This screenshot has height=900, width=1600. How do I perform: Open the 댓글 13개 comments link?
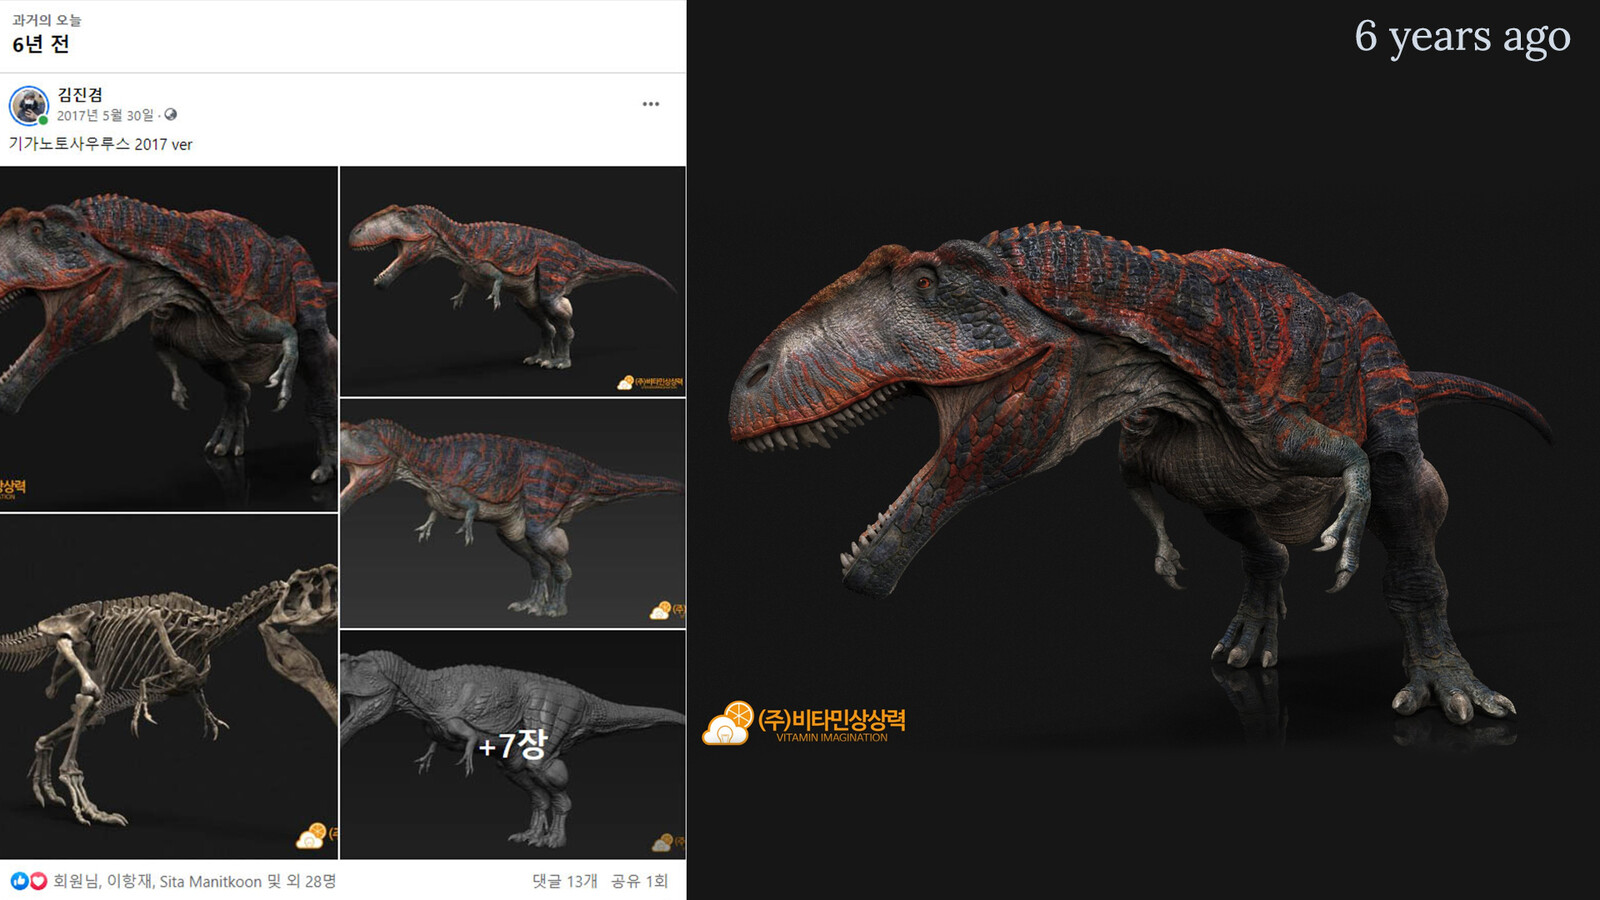tap(564, 881)
